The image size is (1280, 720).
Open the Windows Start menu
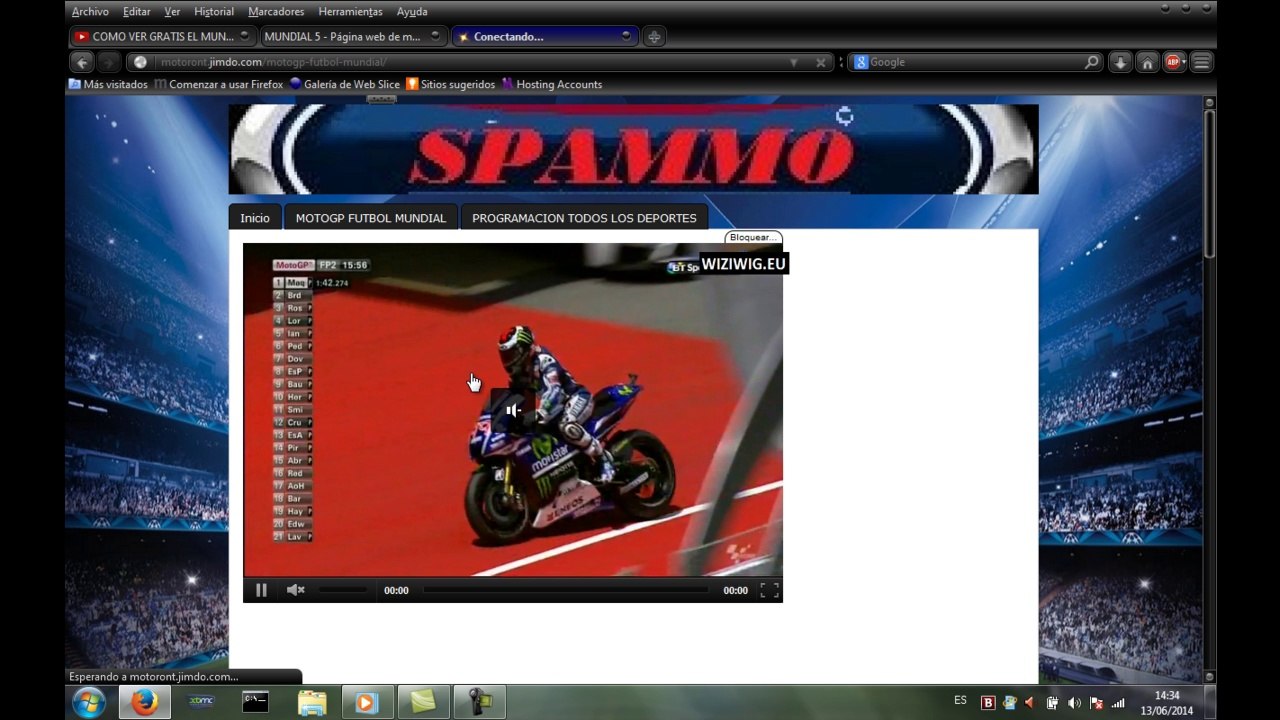[x=89, y=702]
